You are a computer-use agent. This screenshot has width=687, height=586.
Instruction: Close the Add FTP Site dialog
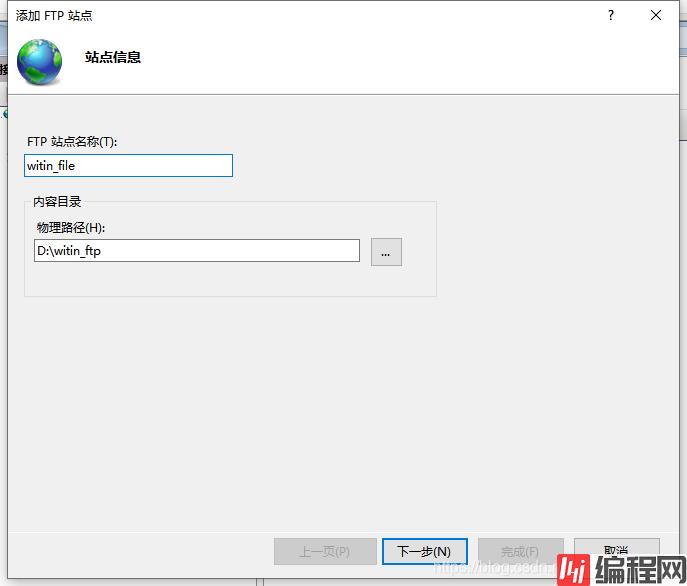[656, 15]
